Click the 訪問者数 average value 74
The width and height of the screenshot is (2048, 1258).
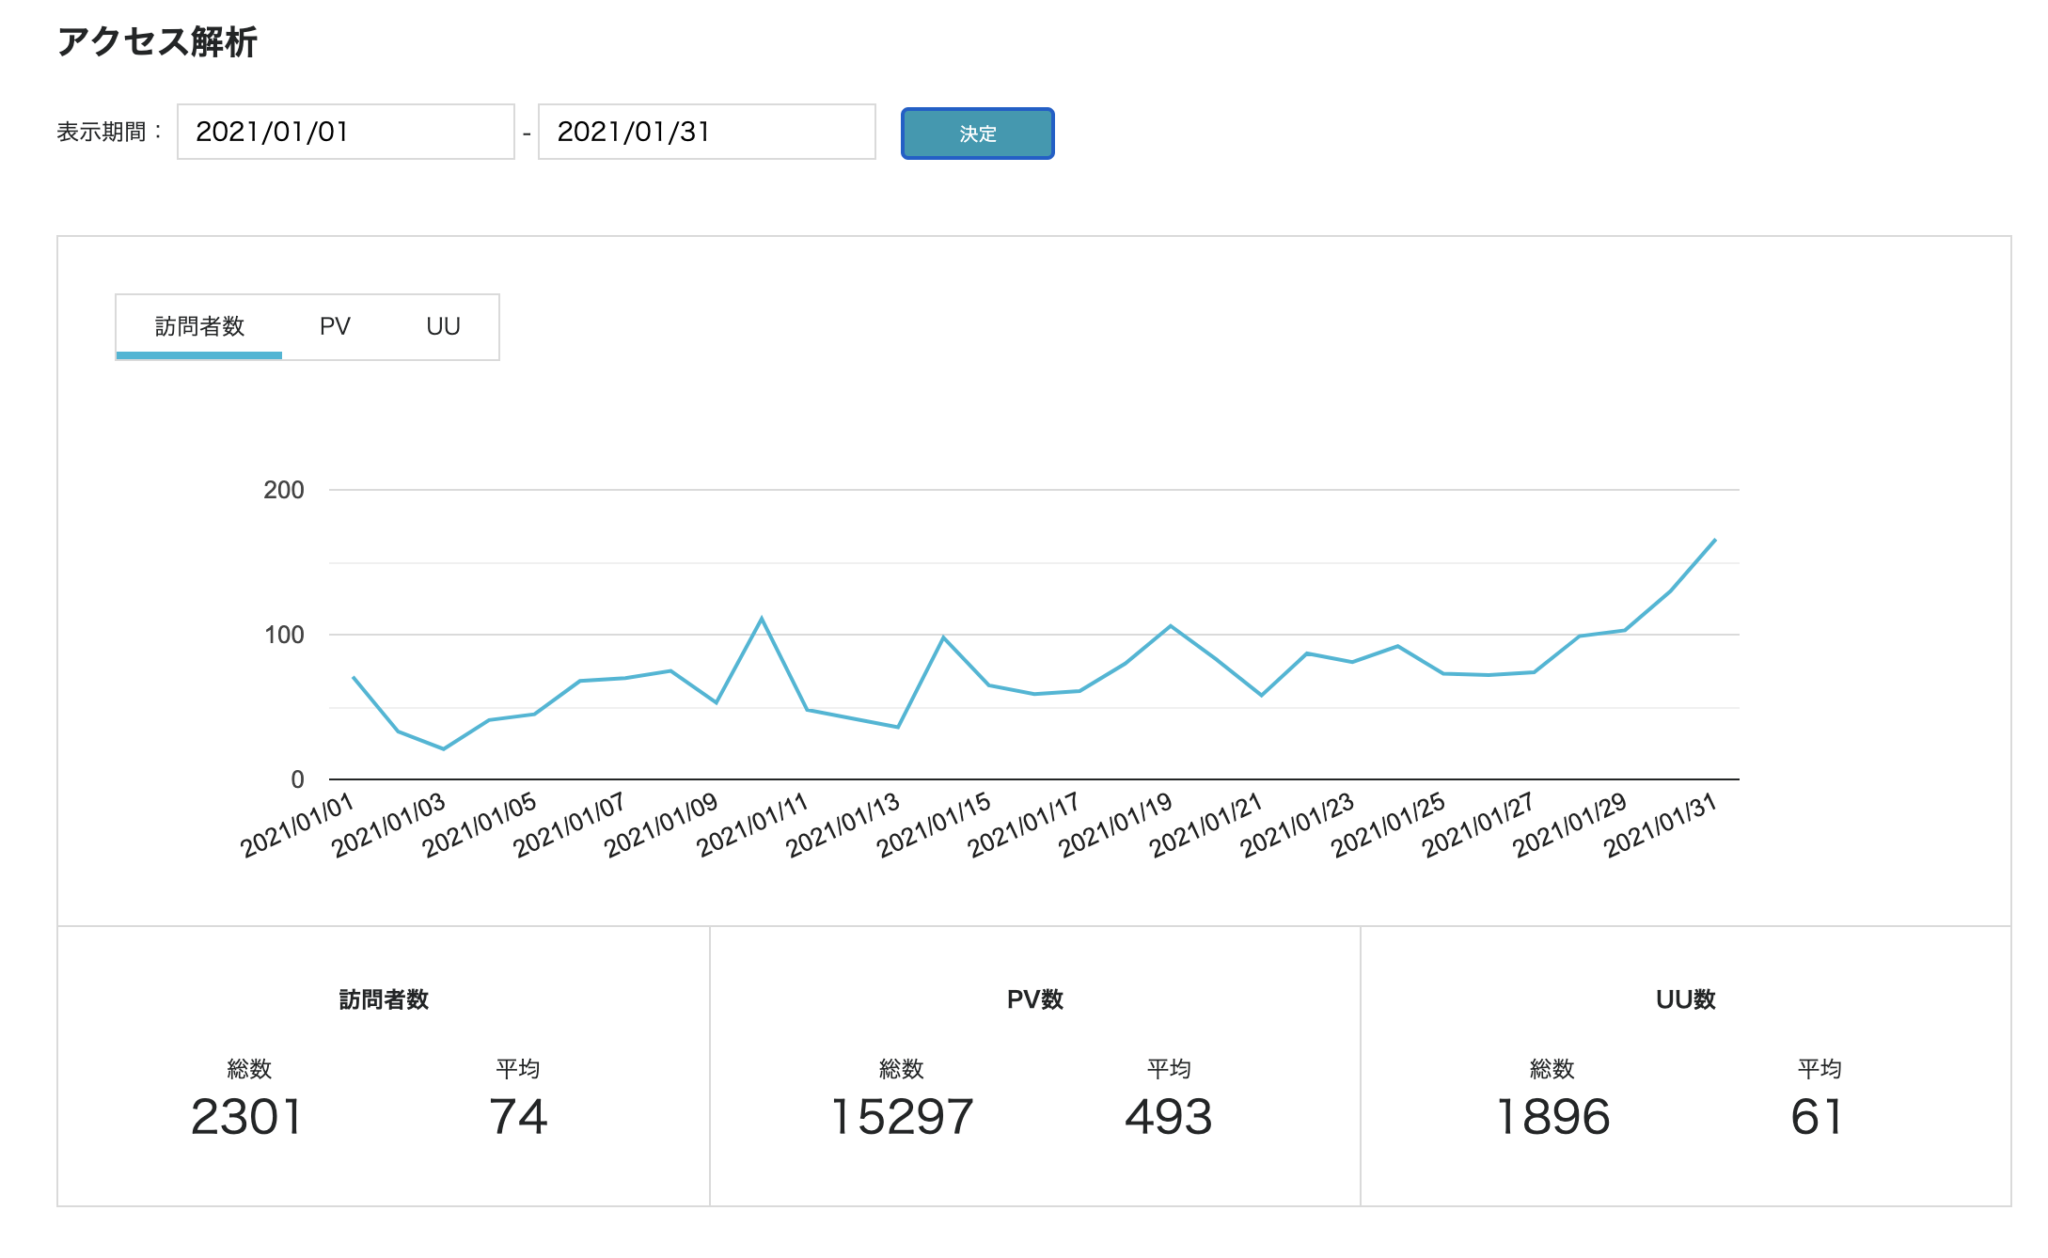click(518, 1117)
